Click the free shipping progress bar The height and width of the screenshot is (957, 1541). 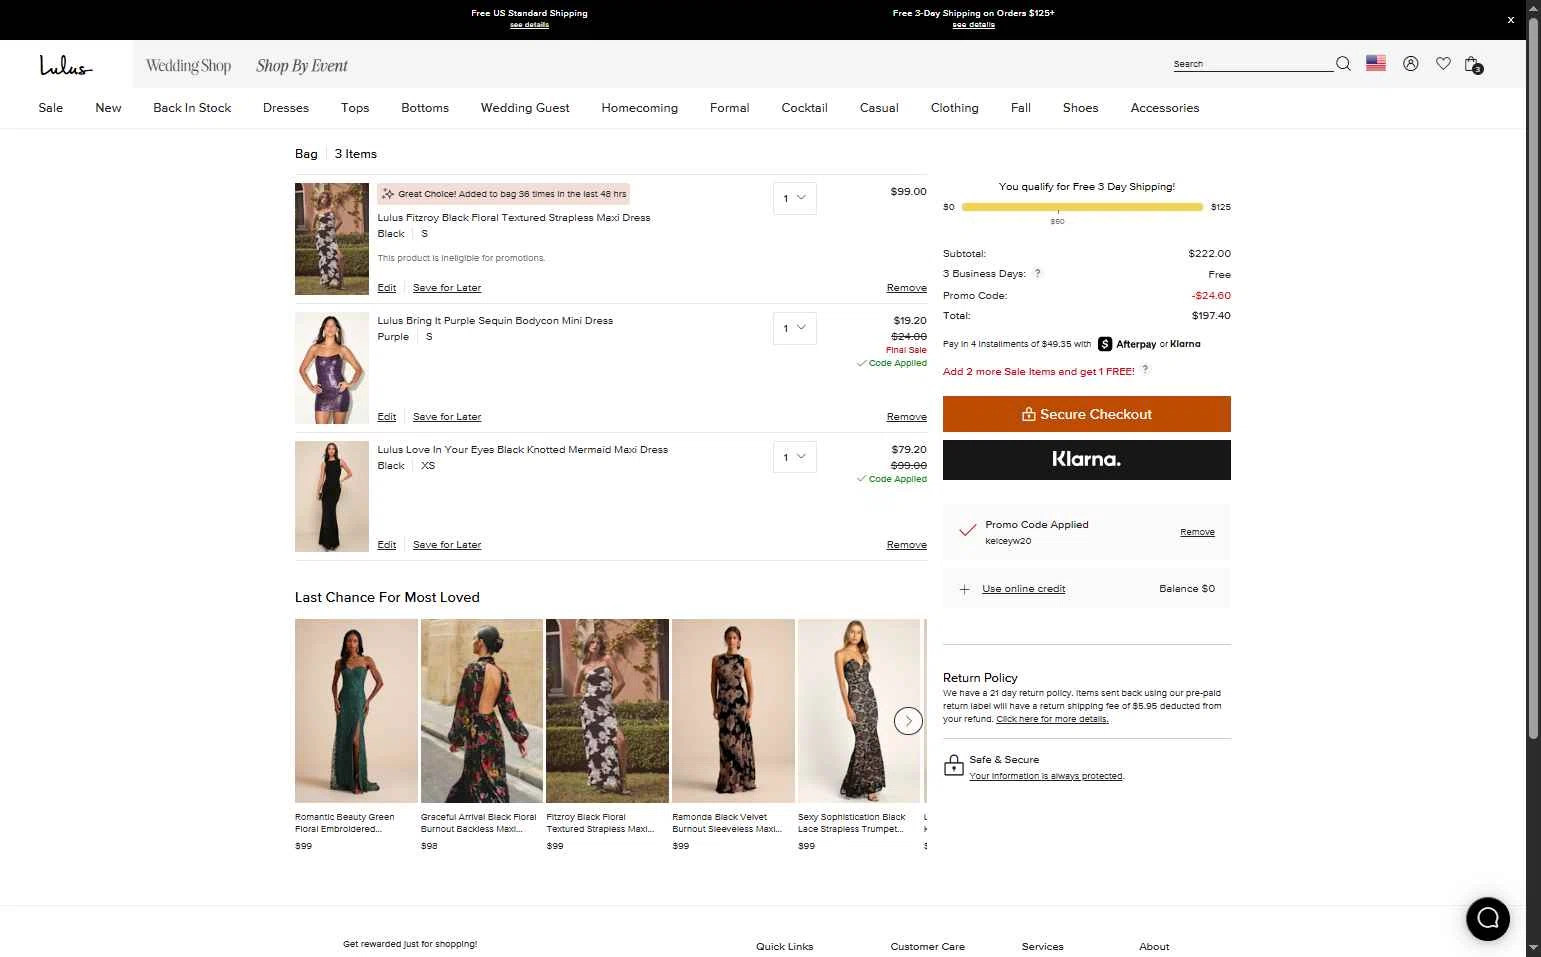click(x=1082, y=207)
